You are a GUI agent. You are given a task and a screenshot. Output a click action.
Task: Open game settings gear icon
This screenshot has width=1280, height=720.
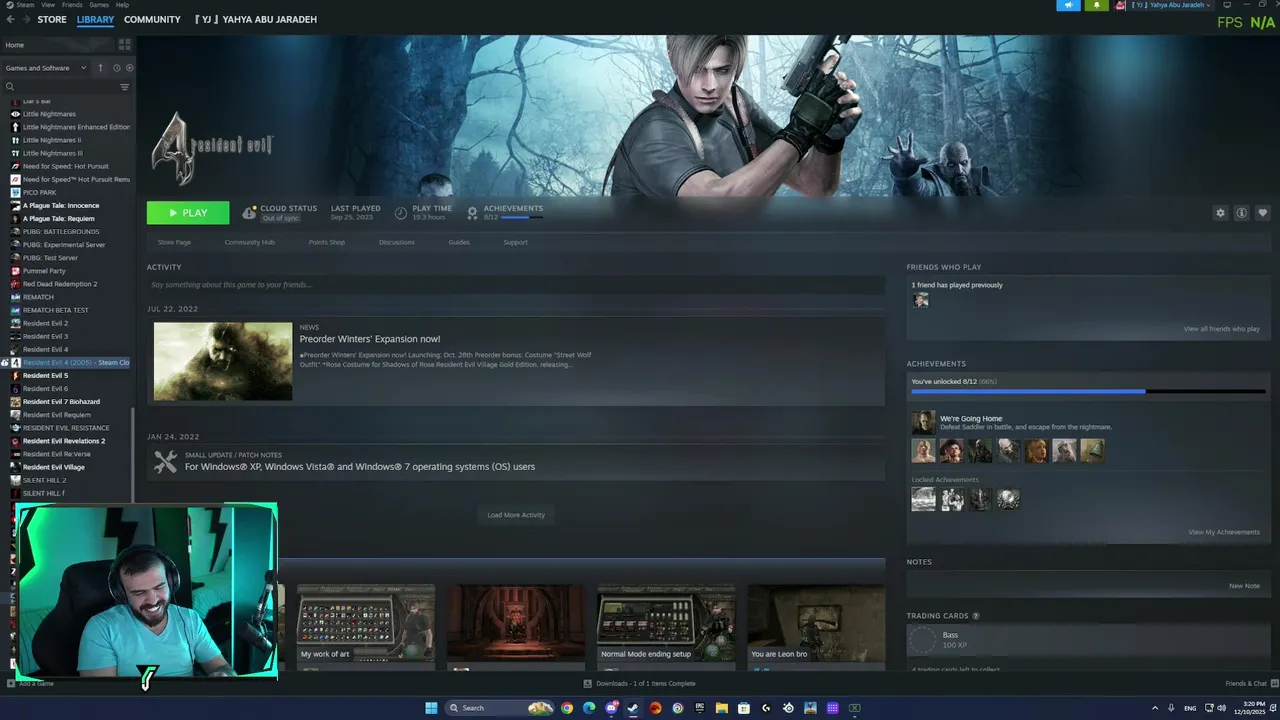[x=1220, y=213]
